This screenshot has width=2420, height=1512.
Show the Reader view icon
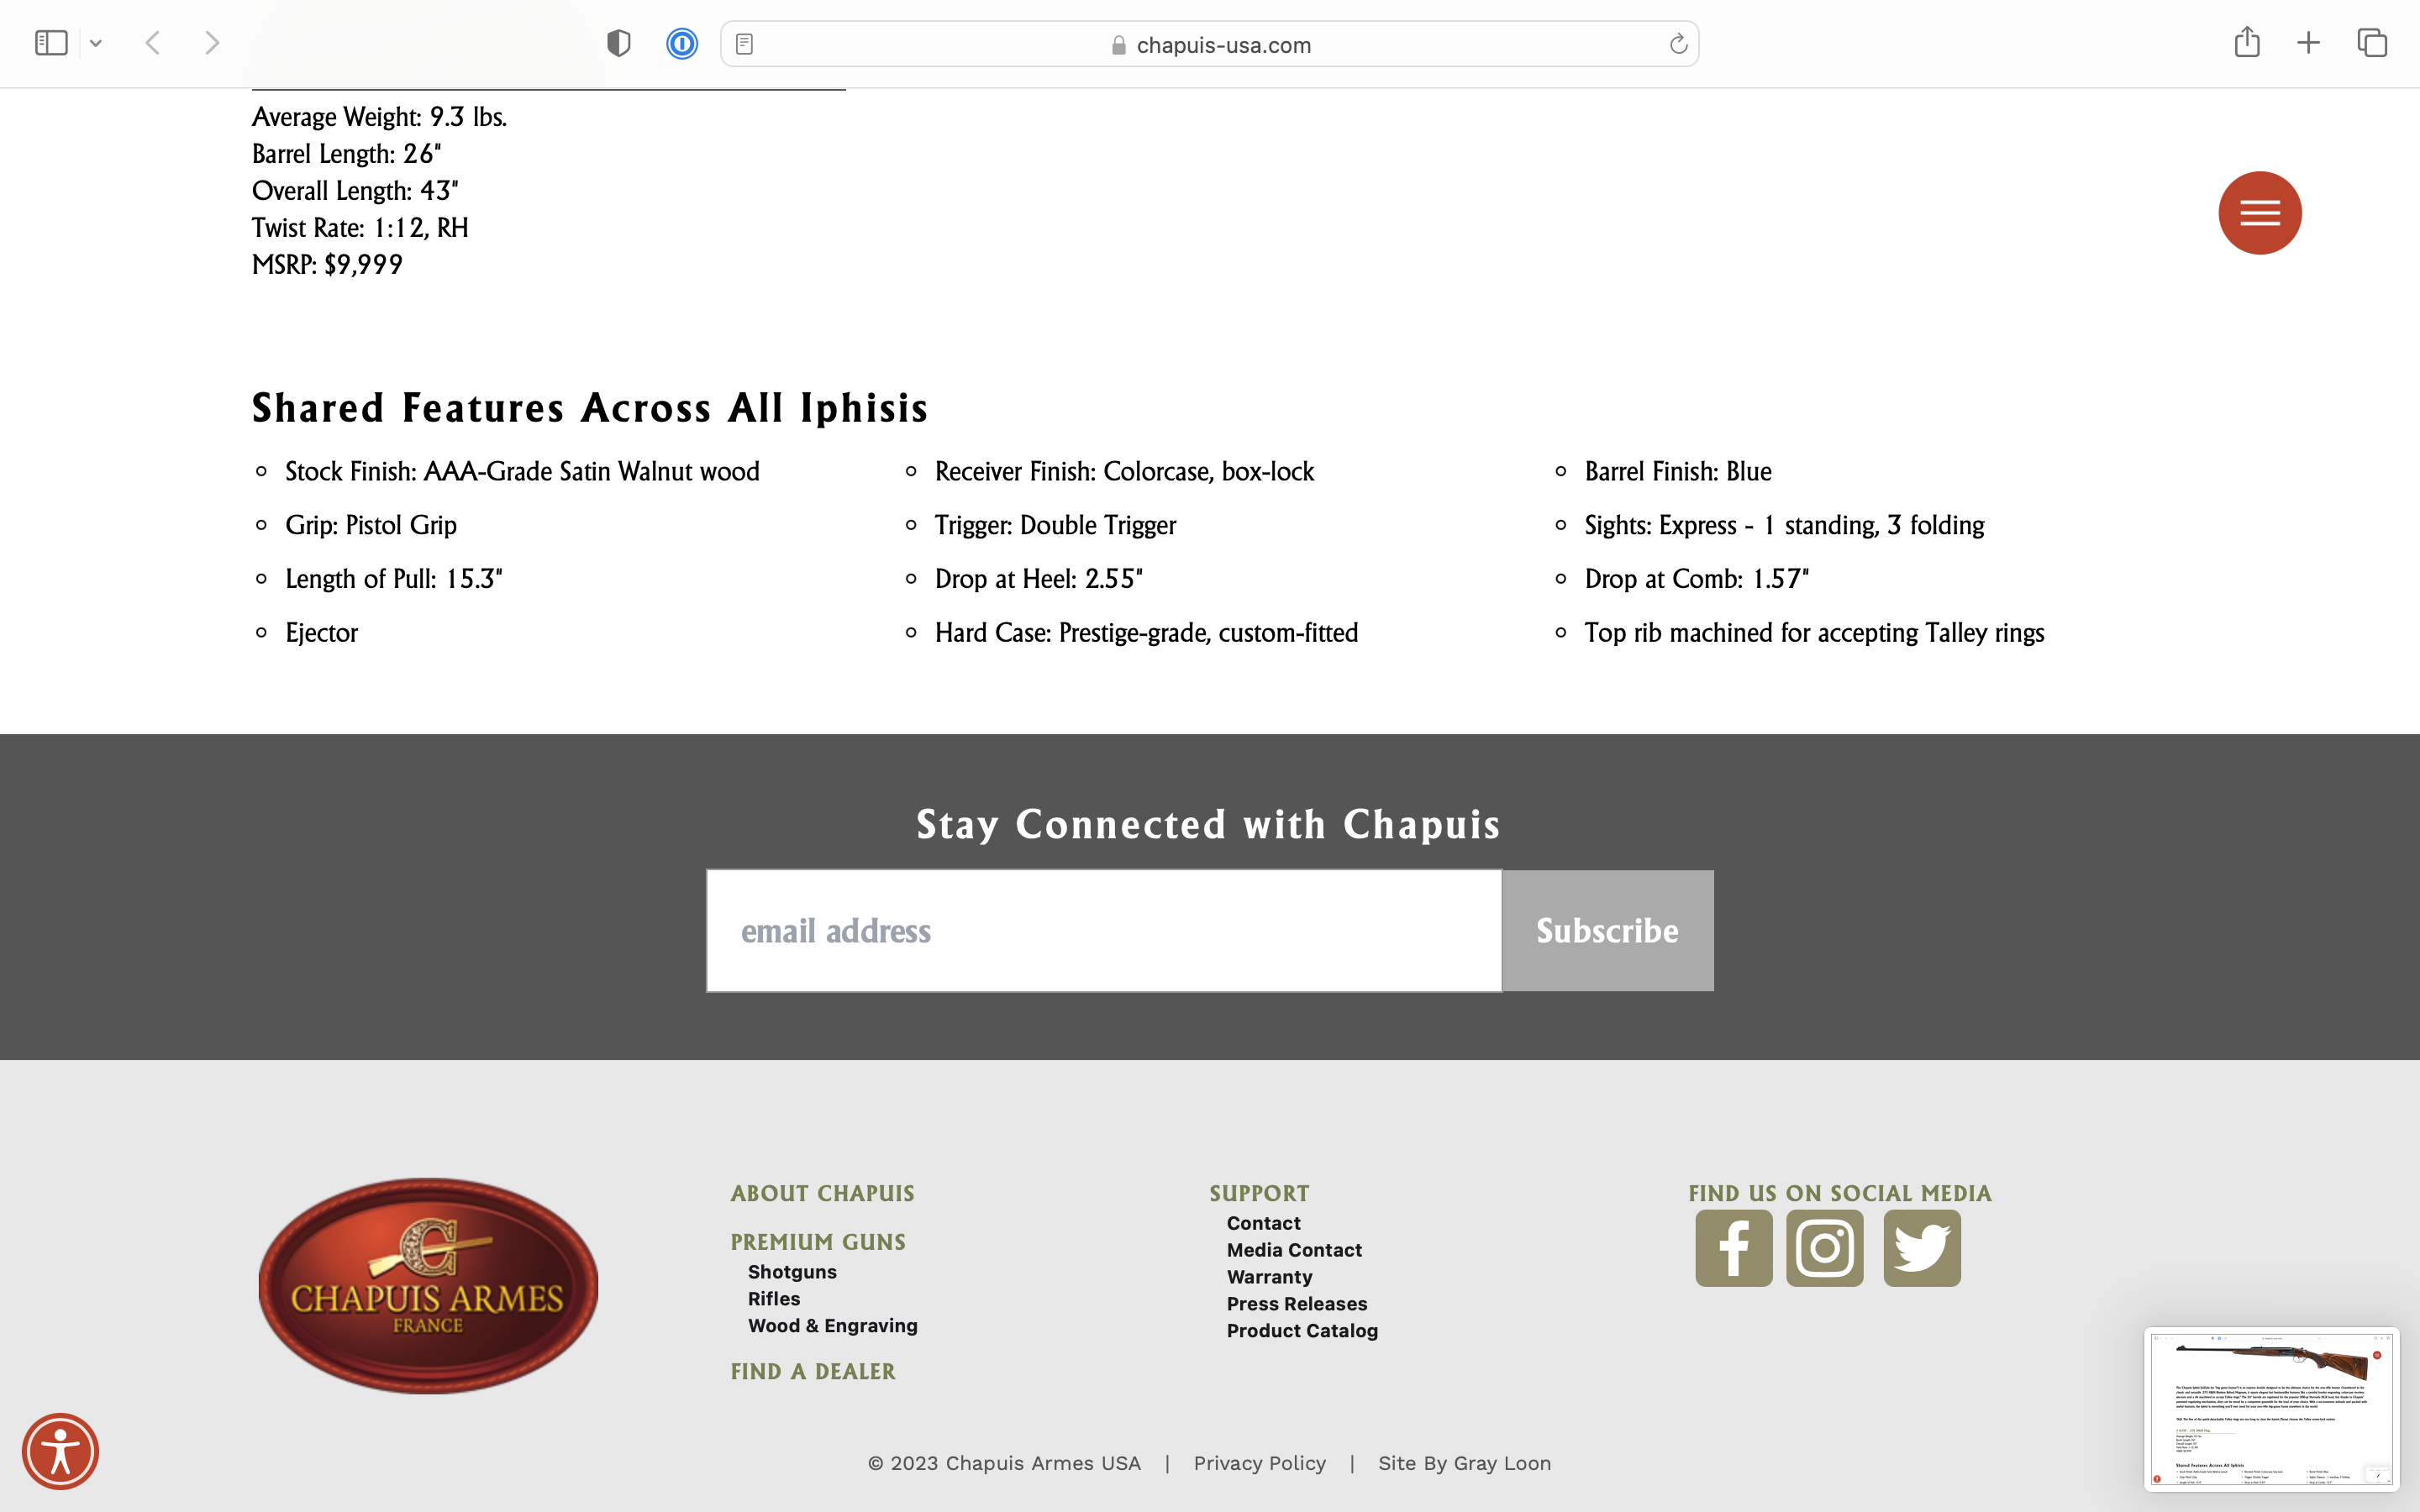tap(744, 44)
